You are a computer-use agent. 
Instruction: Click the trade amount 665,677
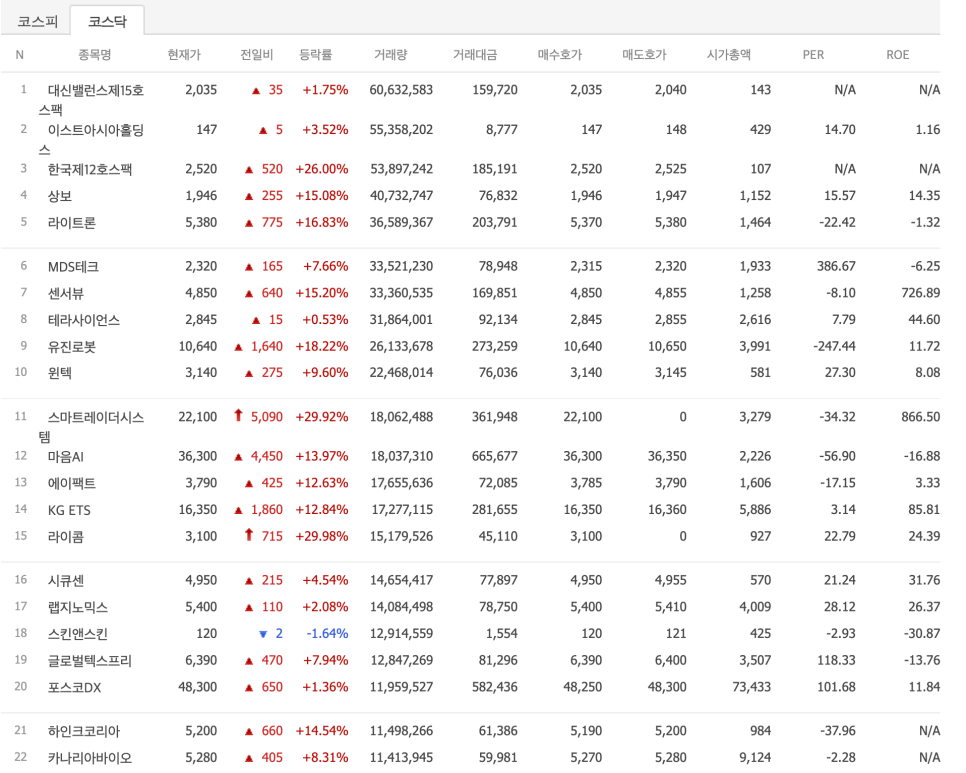click(x=495, y=456)
